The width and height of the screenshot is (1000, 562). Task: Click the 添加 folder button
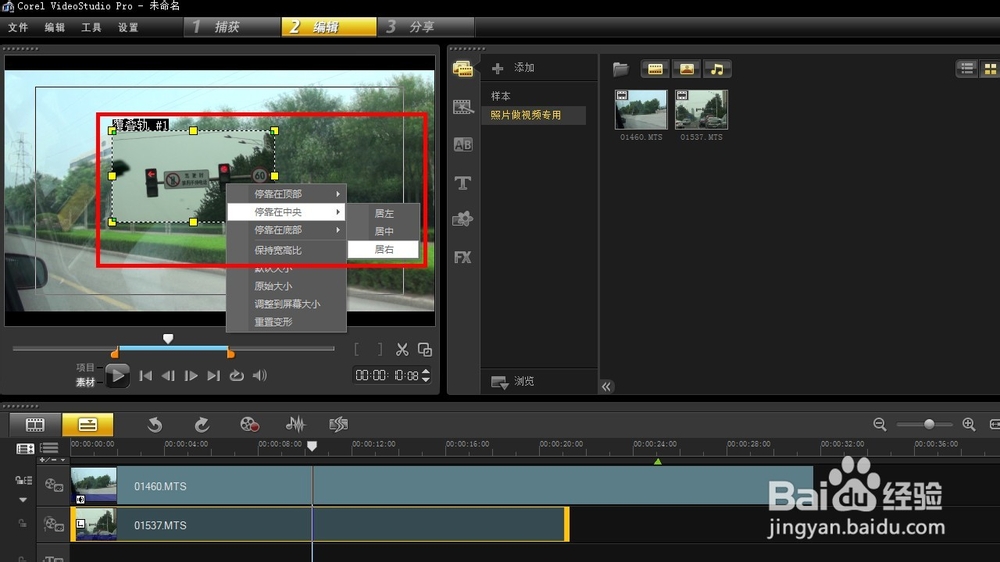(x=513, y=68)
